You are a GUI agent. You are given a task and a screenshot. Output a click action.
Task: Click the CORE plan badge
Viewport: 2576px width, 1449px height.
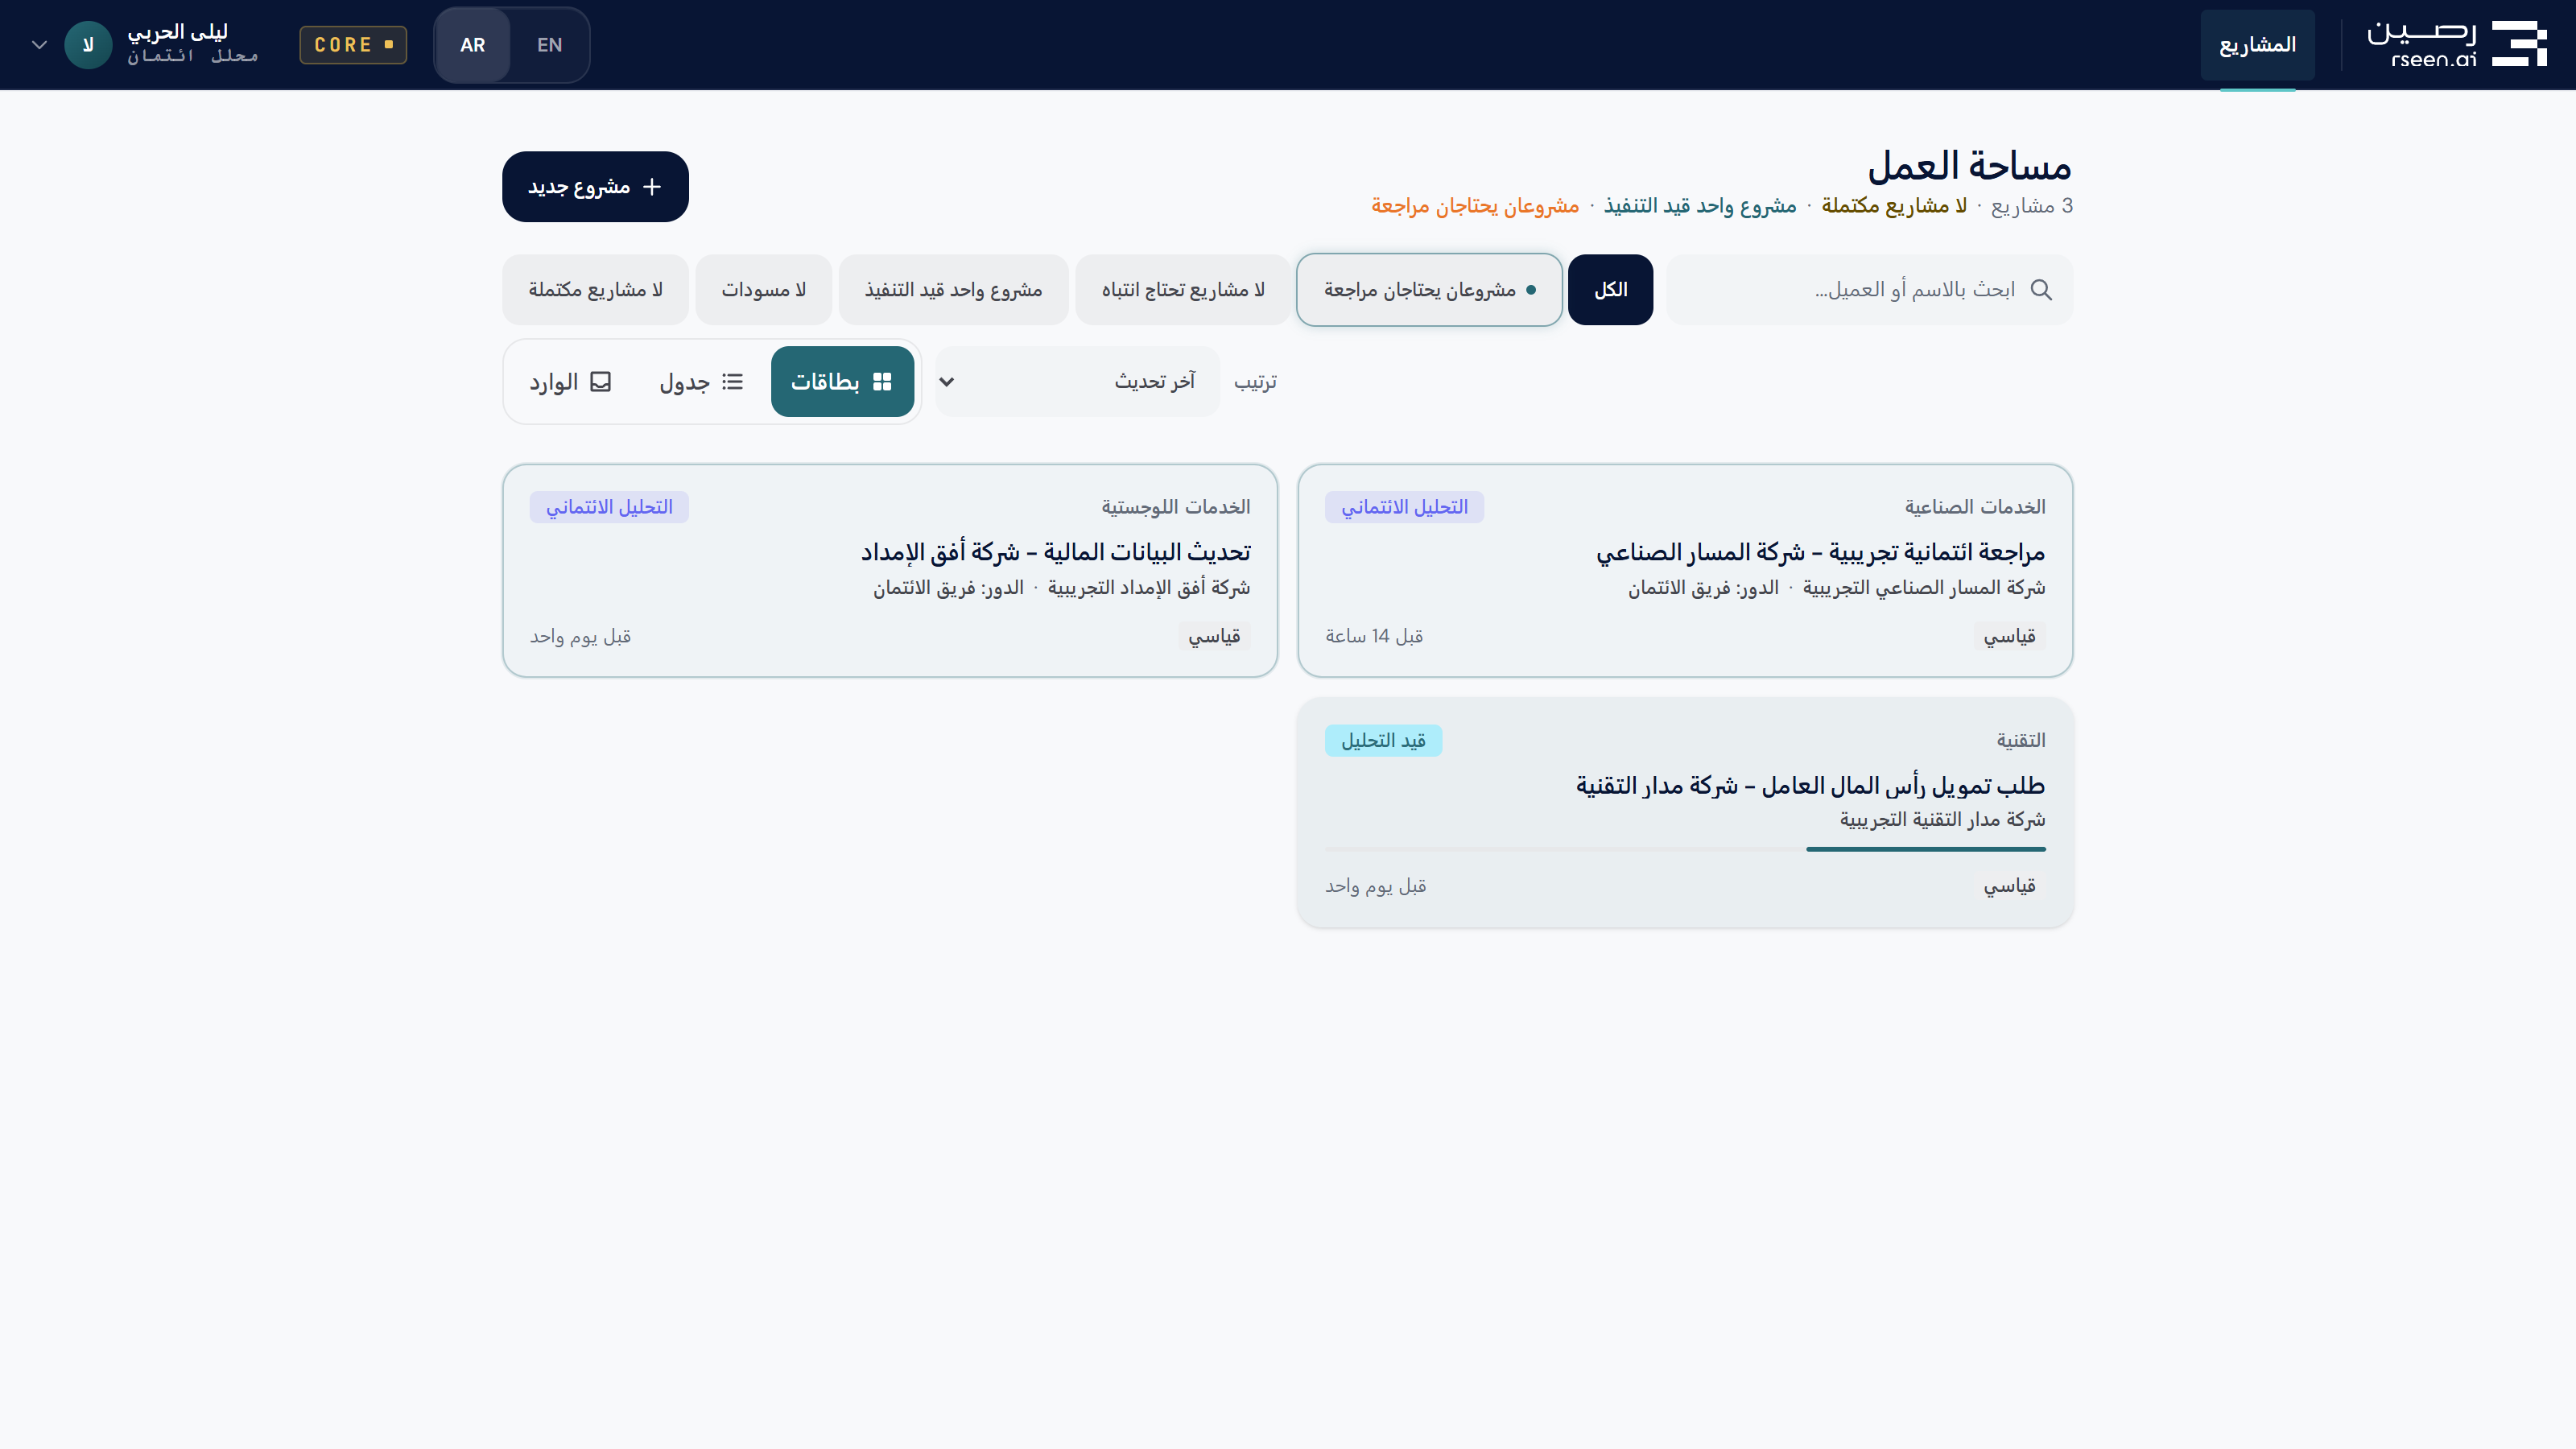pos(353,45)
